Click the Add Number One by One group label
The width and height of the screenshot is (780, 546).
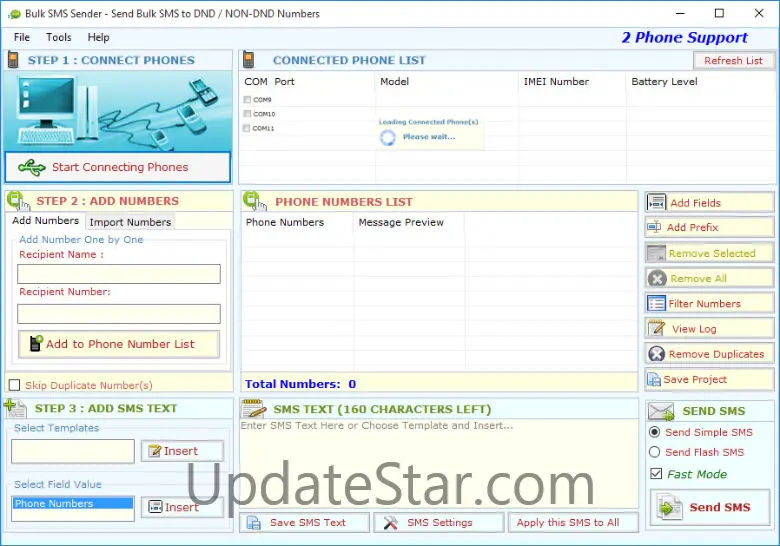click(81, 240)
